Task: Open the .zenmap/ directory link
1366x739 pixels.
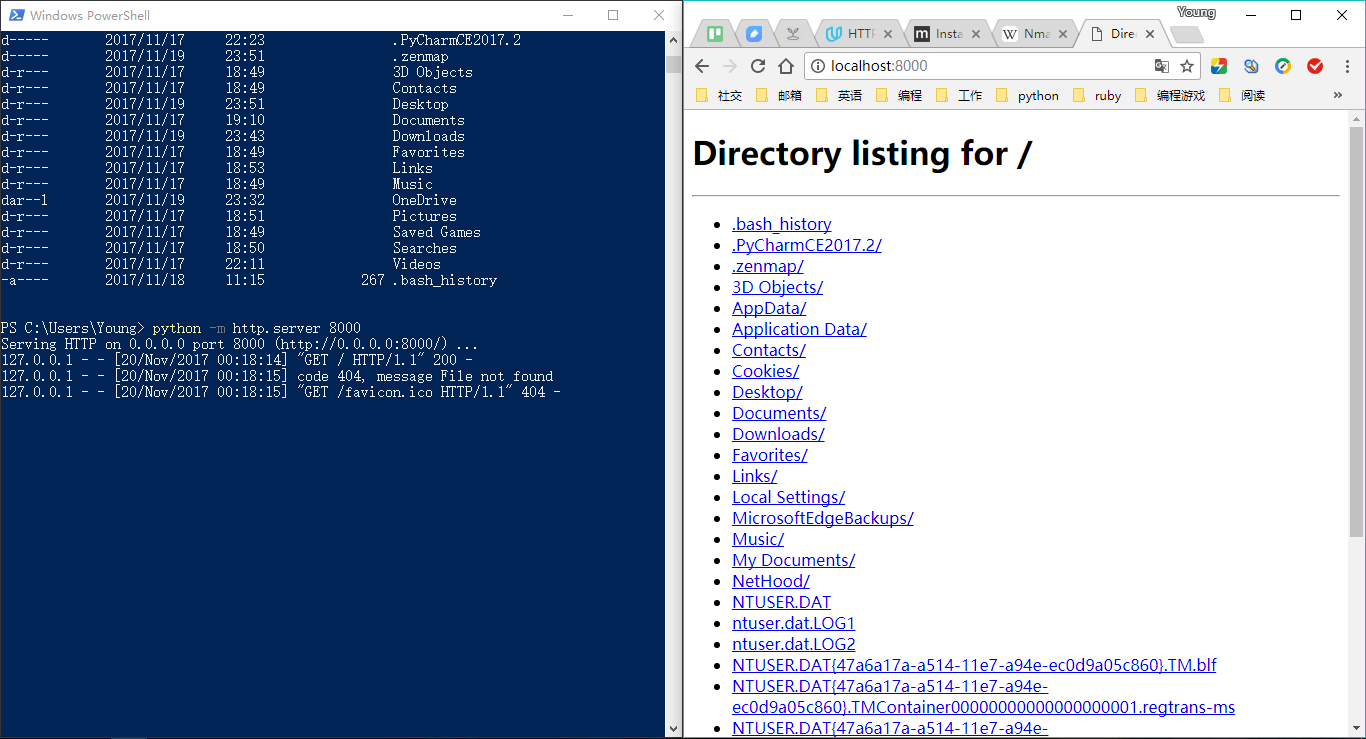Action: click(x=768, y=266)
